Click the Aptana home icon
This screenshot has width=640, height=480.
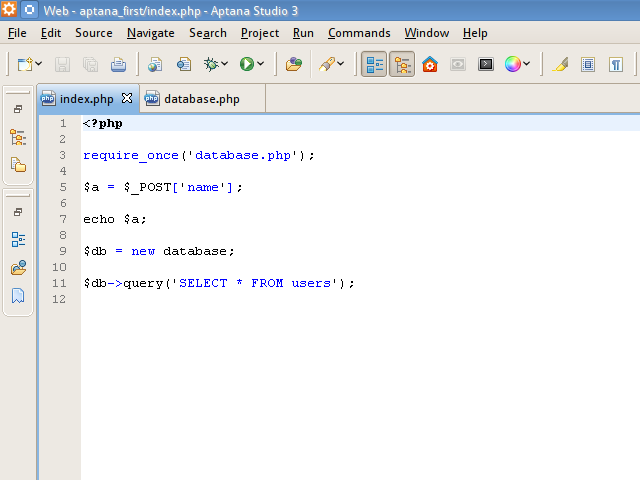(430, 65)
